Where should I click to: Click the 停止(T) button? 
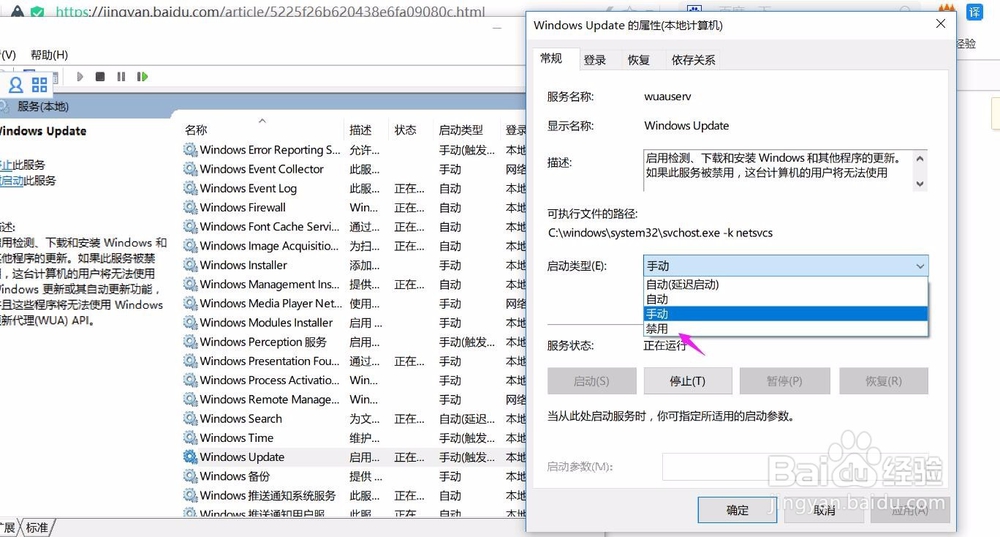[x=688, y=381]
